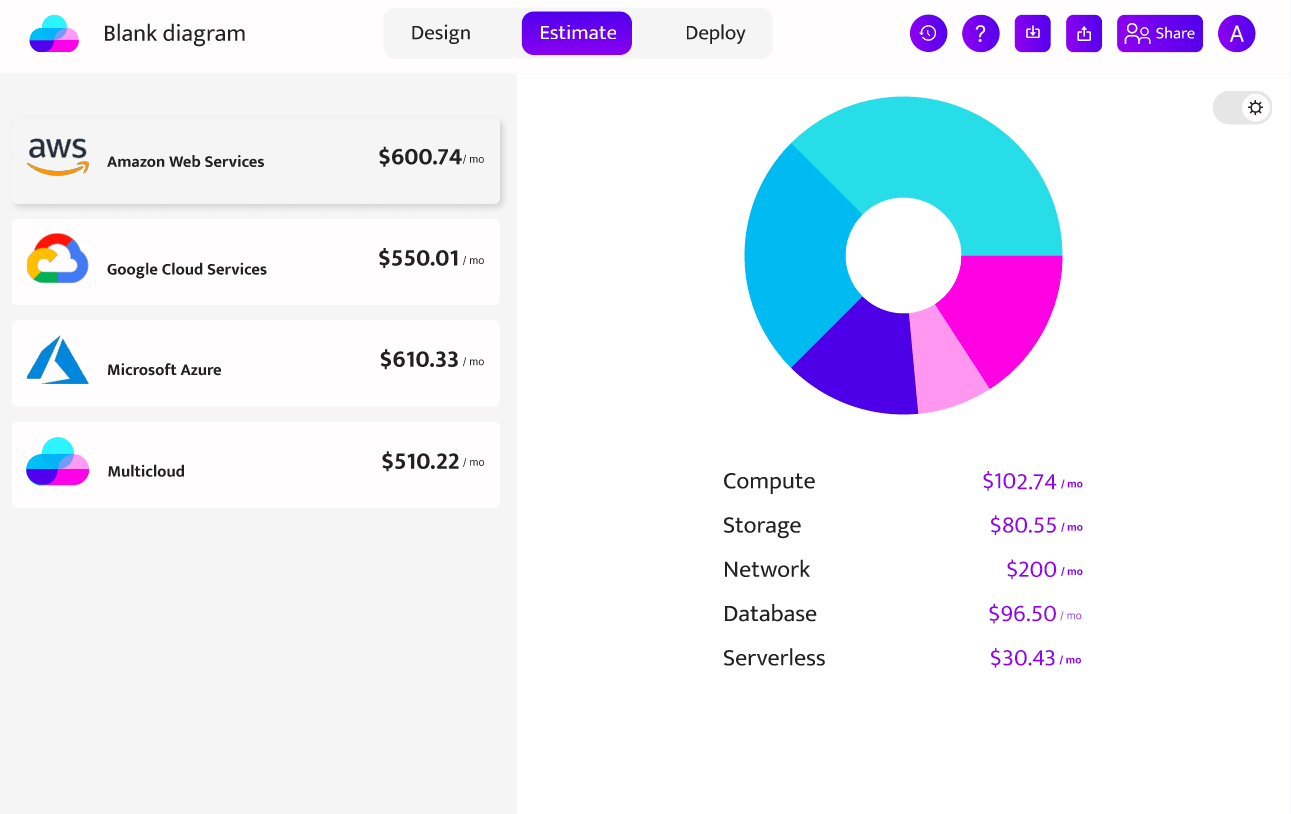Switch to the Deploy tab
Screen dimensions: 1291x814
pyautogui.click(x=714, y=33)
